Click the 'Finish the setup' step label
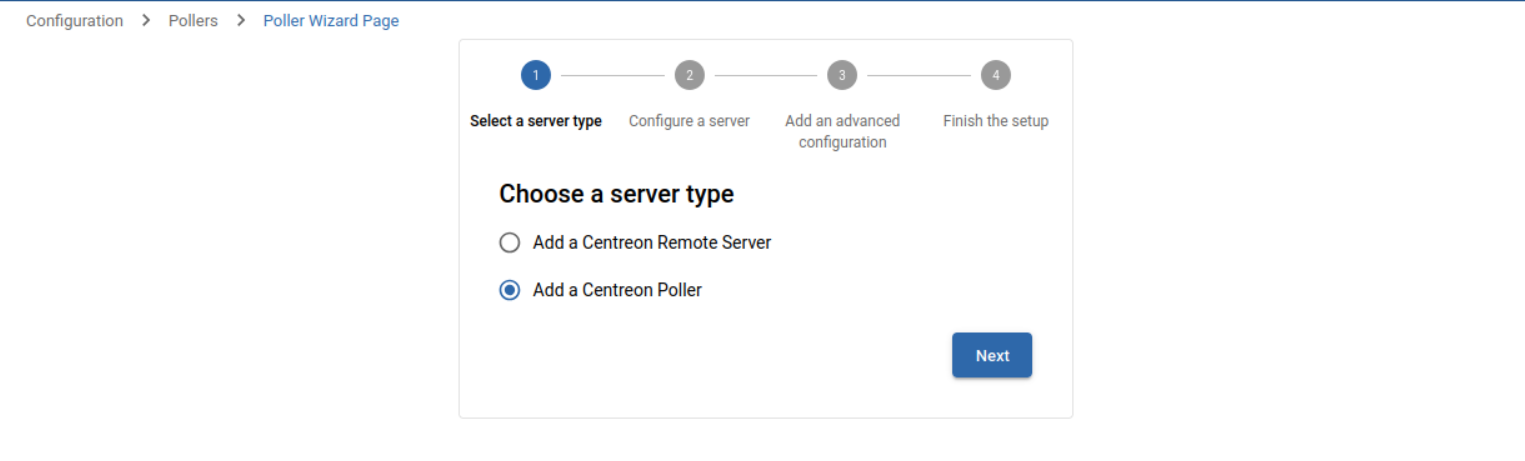Viewport: 1525px width, 461px height. coord(996,121)
